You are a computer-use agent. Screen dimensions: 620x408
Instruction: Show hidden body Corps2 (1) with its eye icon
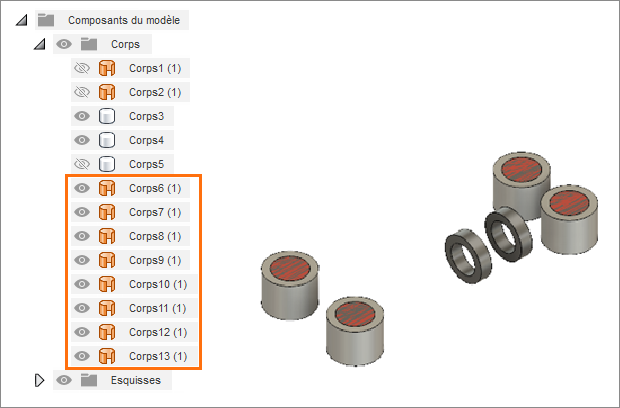pos(82,92)
